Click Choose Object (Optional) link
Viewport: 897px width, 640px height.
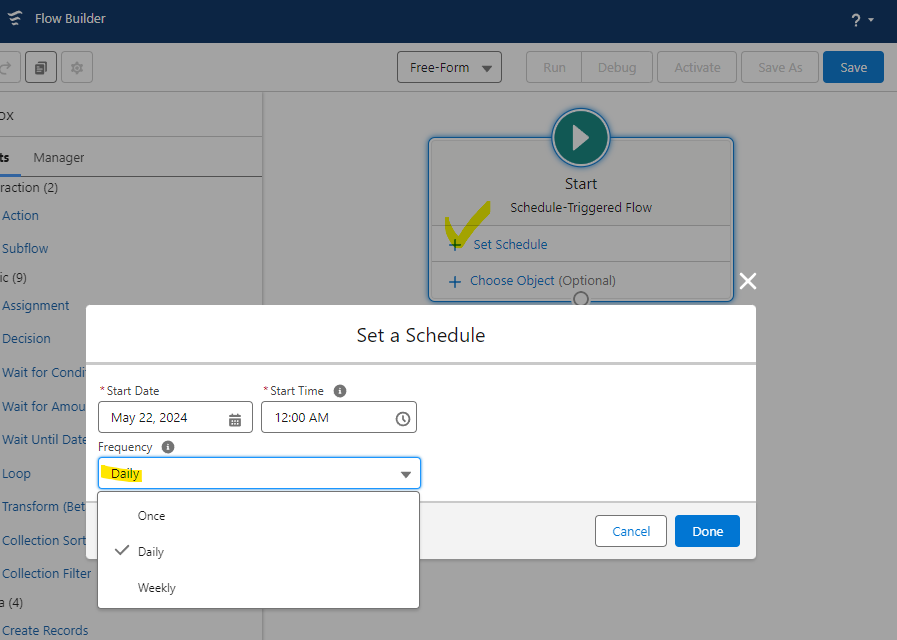[542, 281]
